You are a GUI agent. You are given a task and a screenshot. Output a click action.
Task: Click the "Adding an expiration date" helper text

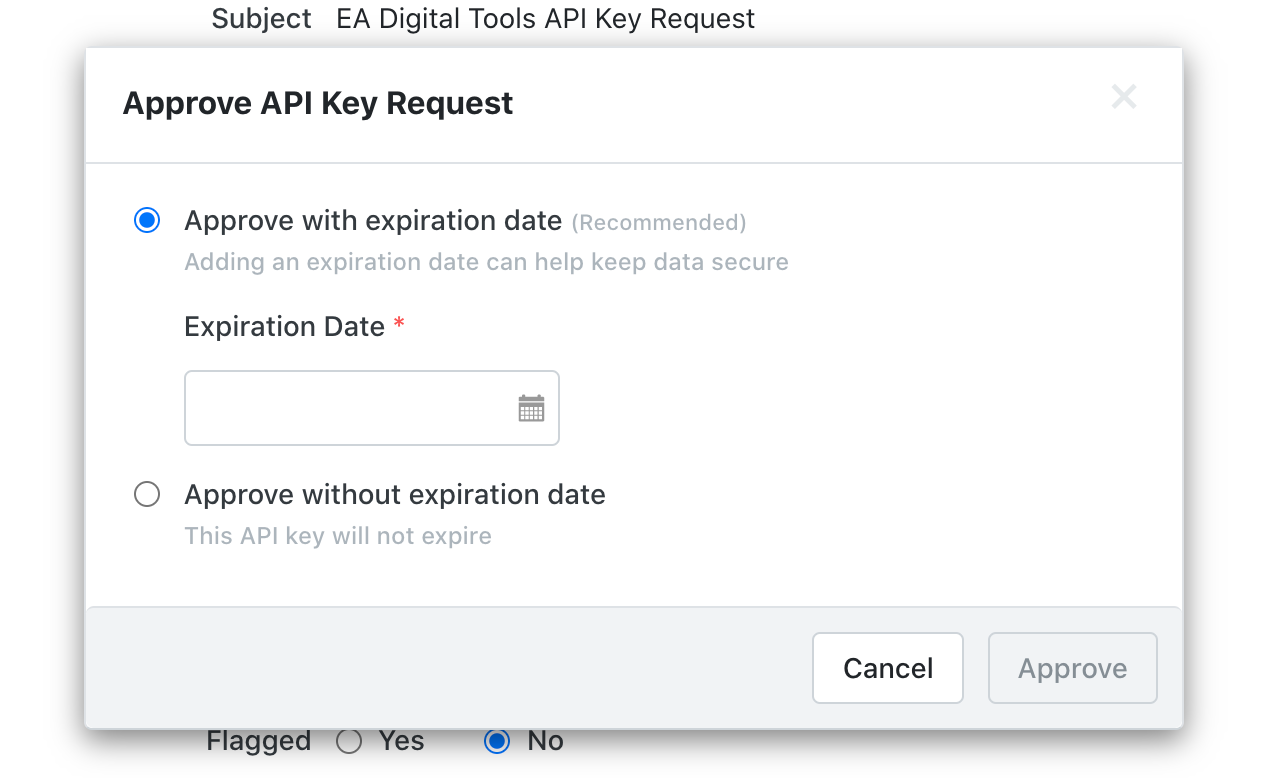tap(486, 262)
